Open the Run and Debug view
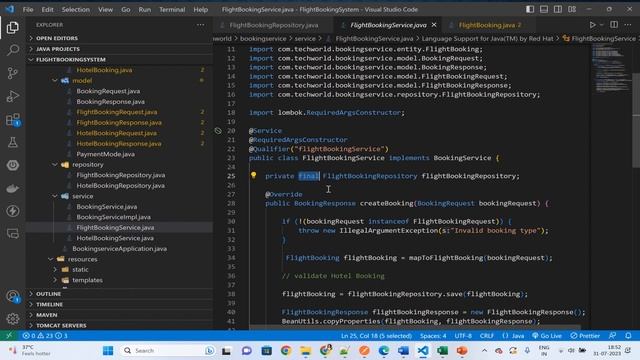640x360 pixels. click(13, 96)
